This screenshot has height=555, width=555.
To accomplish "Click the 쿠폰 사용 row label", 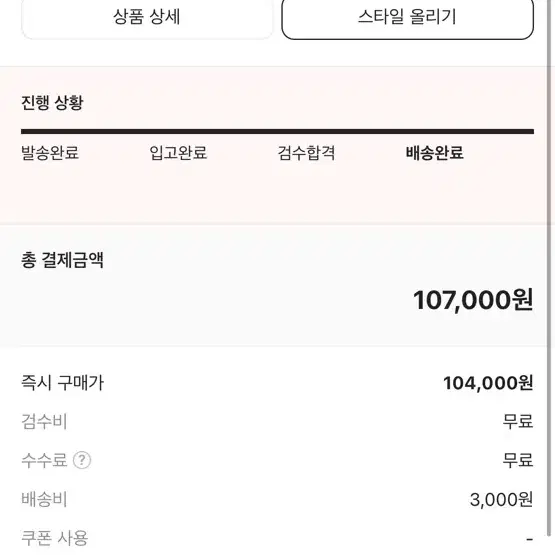I will tap(55, 538).
